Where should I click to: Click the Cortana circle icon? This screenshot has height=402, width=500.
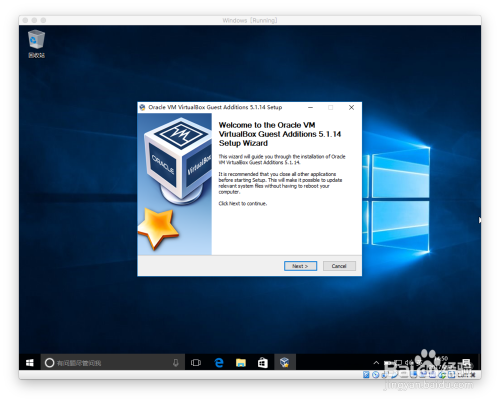click(49, 363)
